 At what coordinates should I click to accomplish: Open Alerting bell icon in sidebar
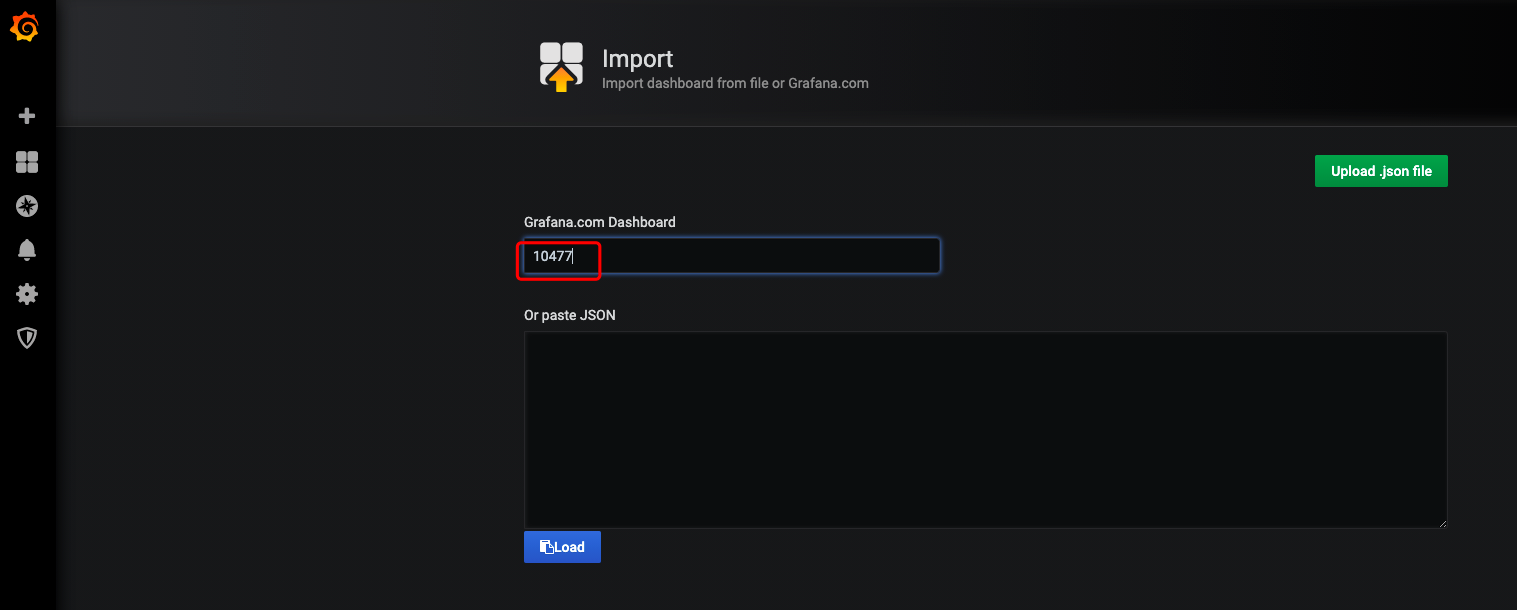pos(27,250)
